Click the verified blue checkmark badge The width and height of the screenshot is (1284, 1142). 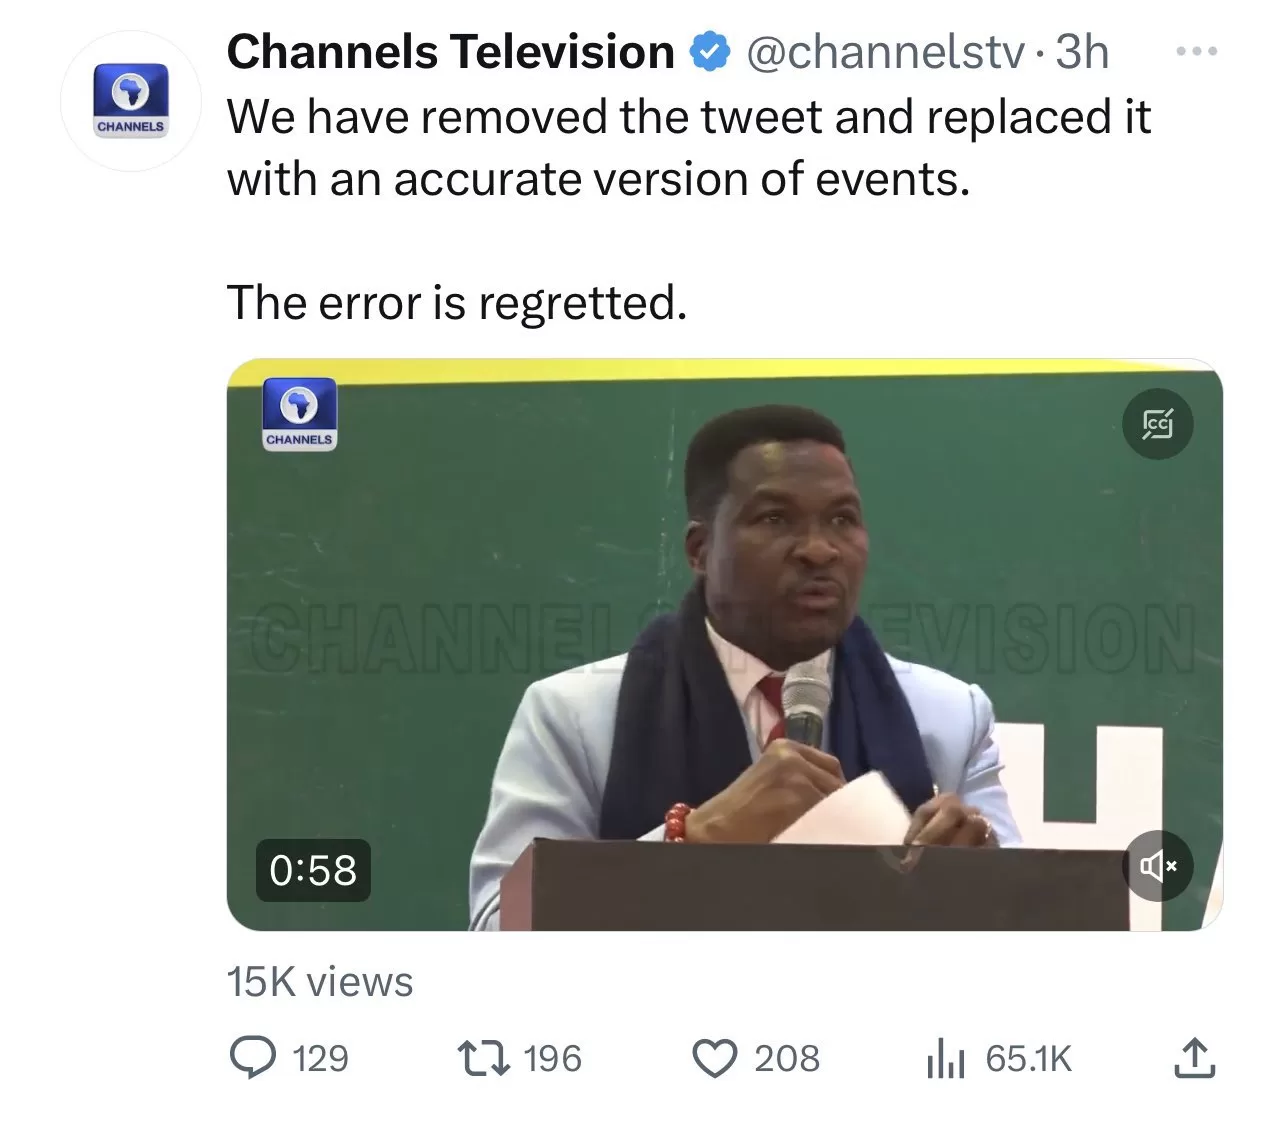[x=708, y=50]
